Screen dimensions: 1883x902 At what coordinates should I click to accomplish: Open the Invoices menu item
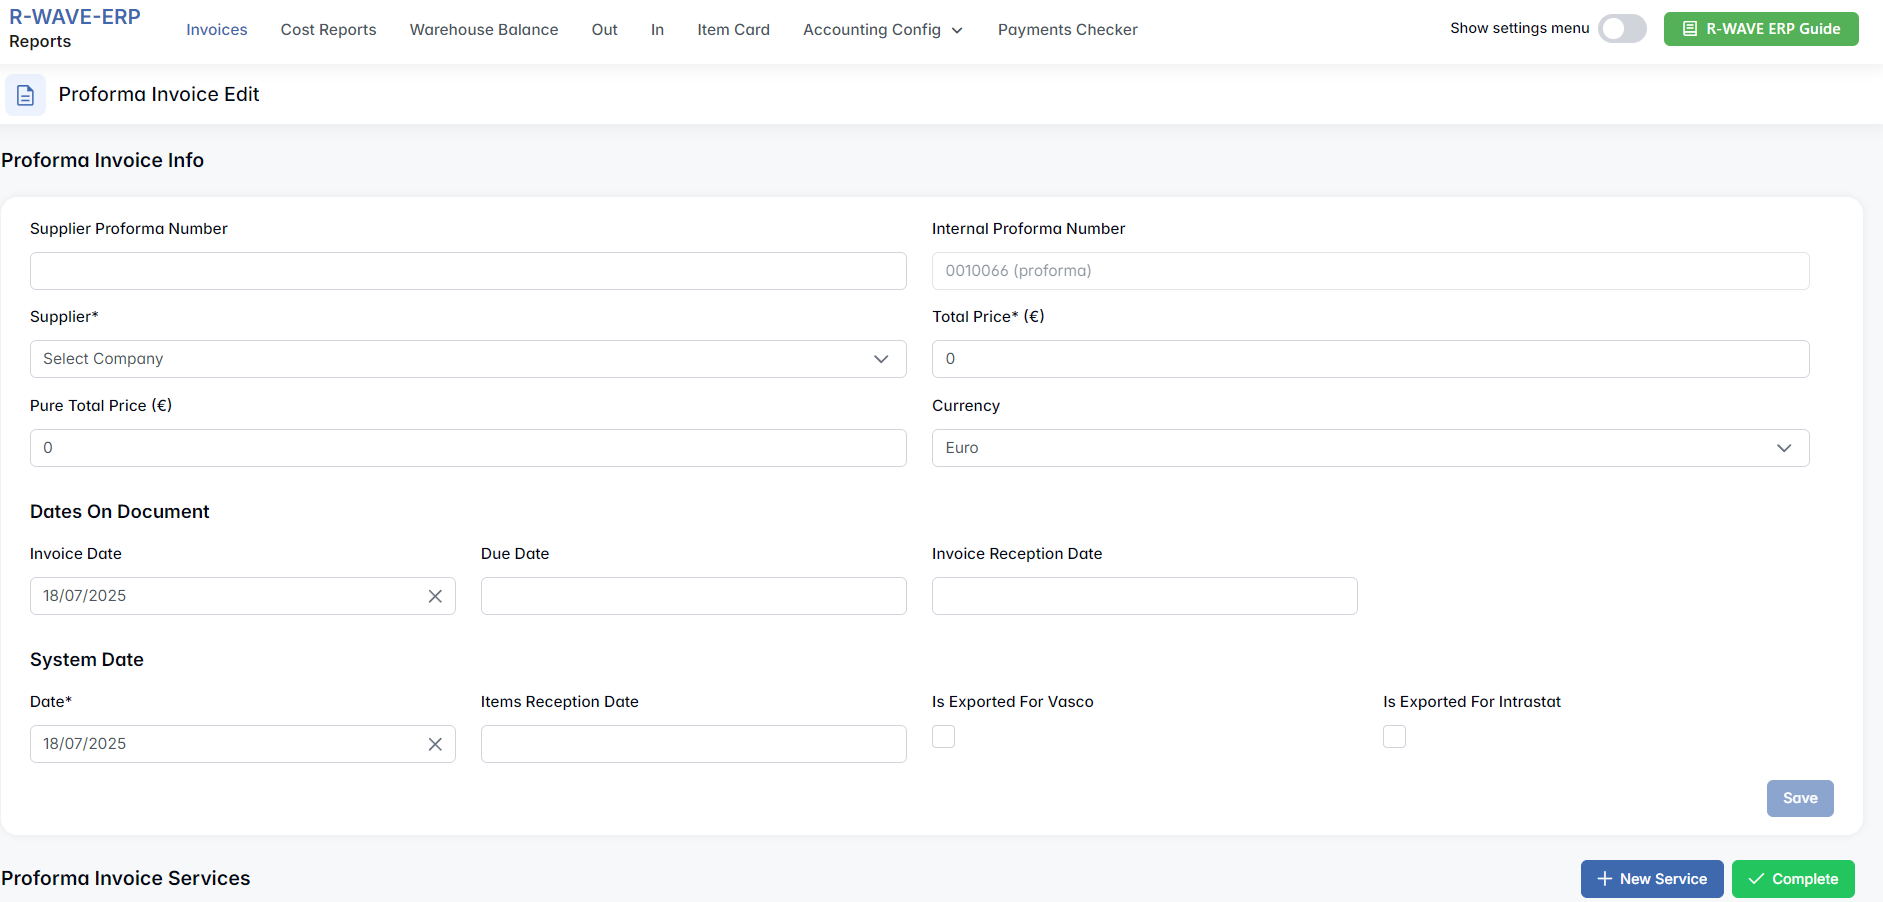point(216,30)
